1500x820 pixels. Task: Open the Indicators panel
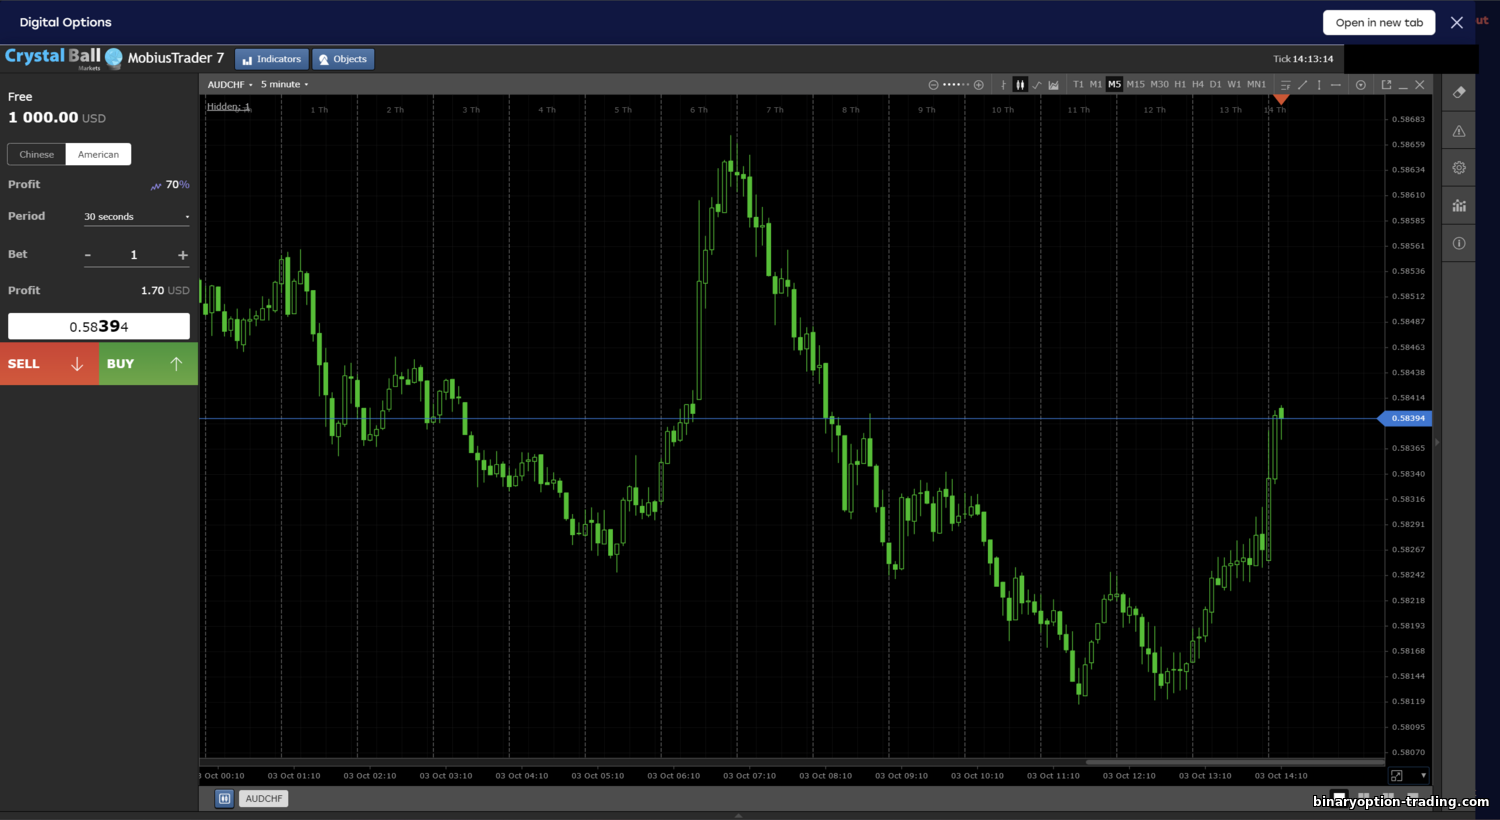(x=272, y=59)
